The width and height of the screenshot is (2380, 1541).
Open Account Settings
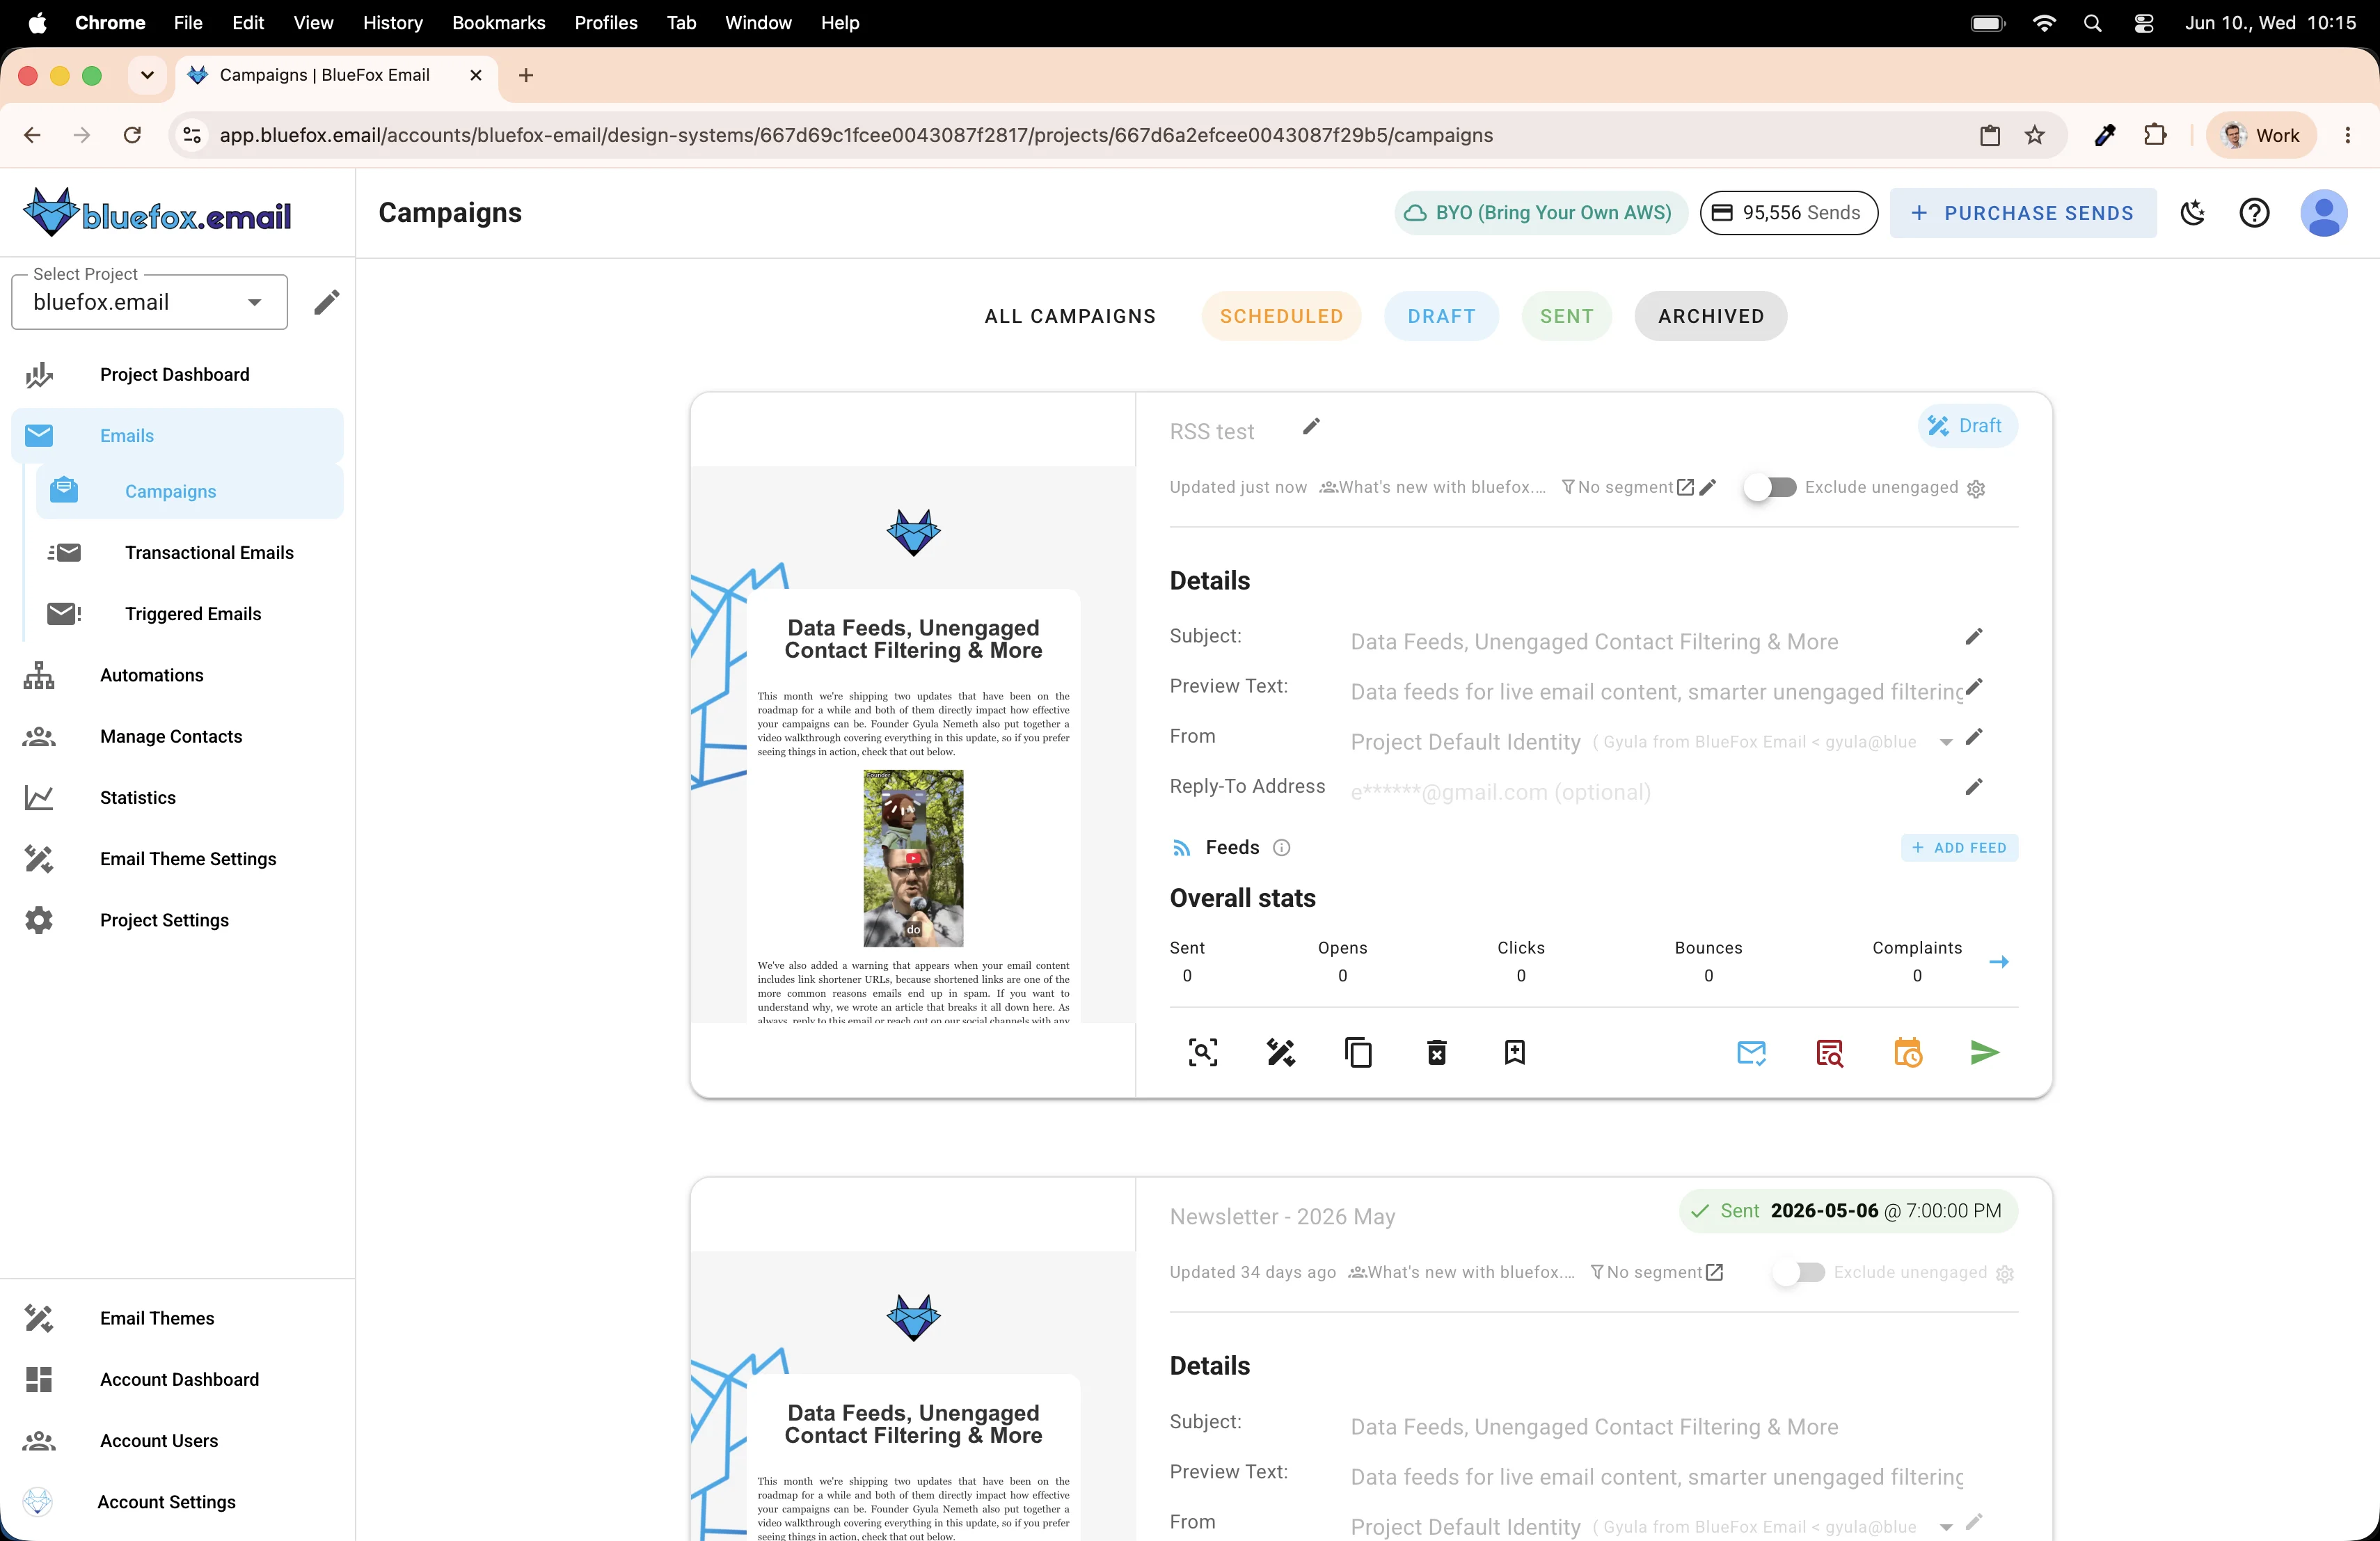tap(176, 1502)
